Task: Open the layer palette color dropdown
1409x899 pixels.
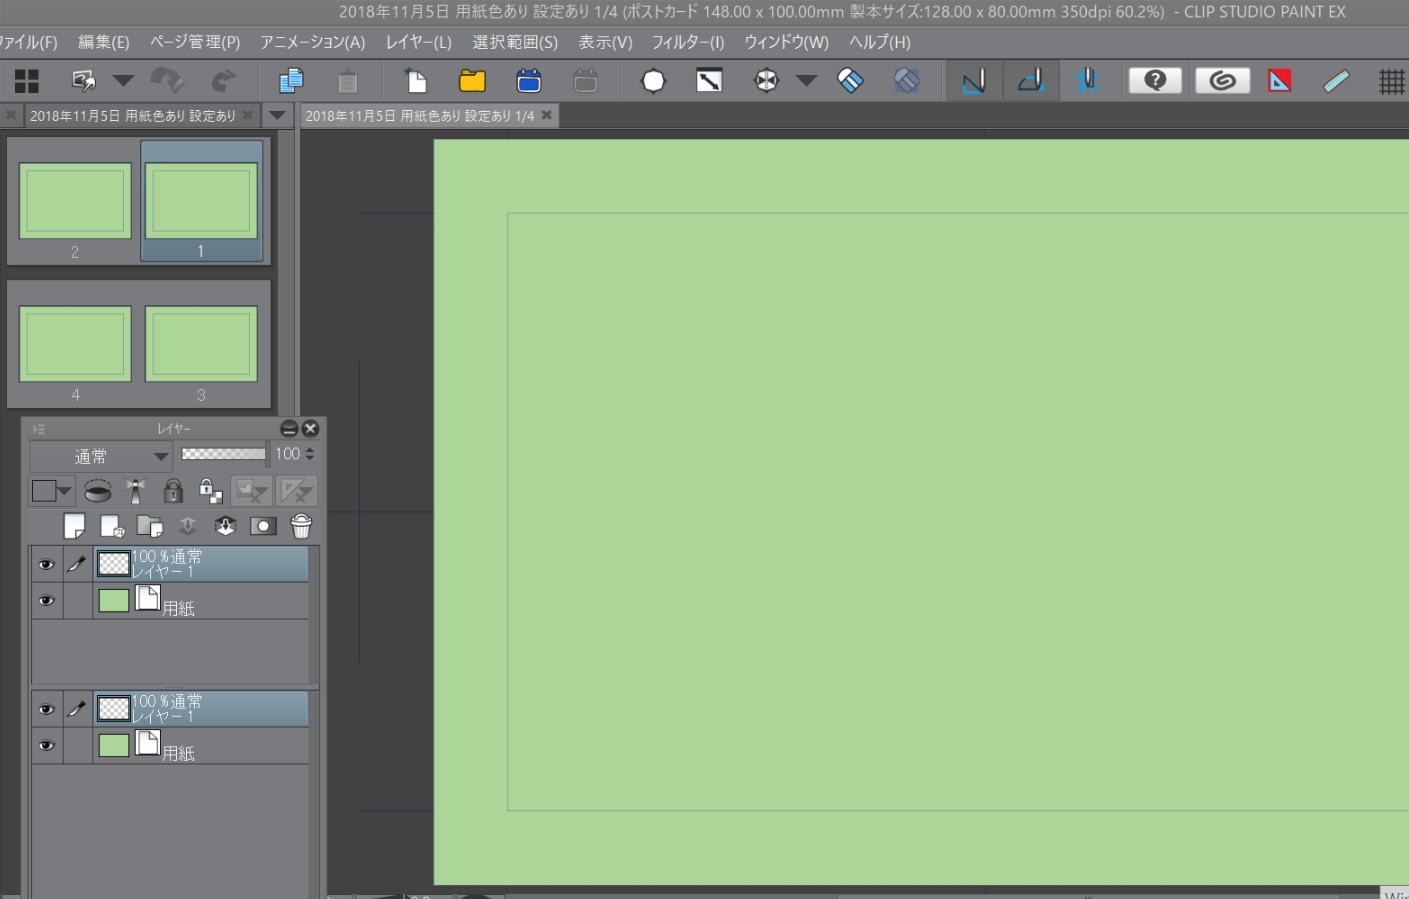Action: 51,491
